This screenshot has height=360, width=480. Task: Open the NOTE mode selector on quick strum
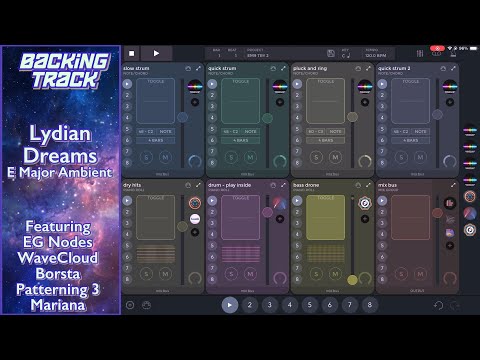tap(250, 132)
